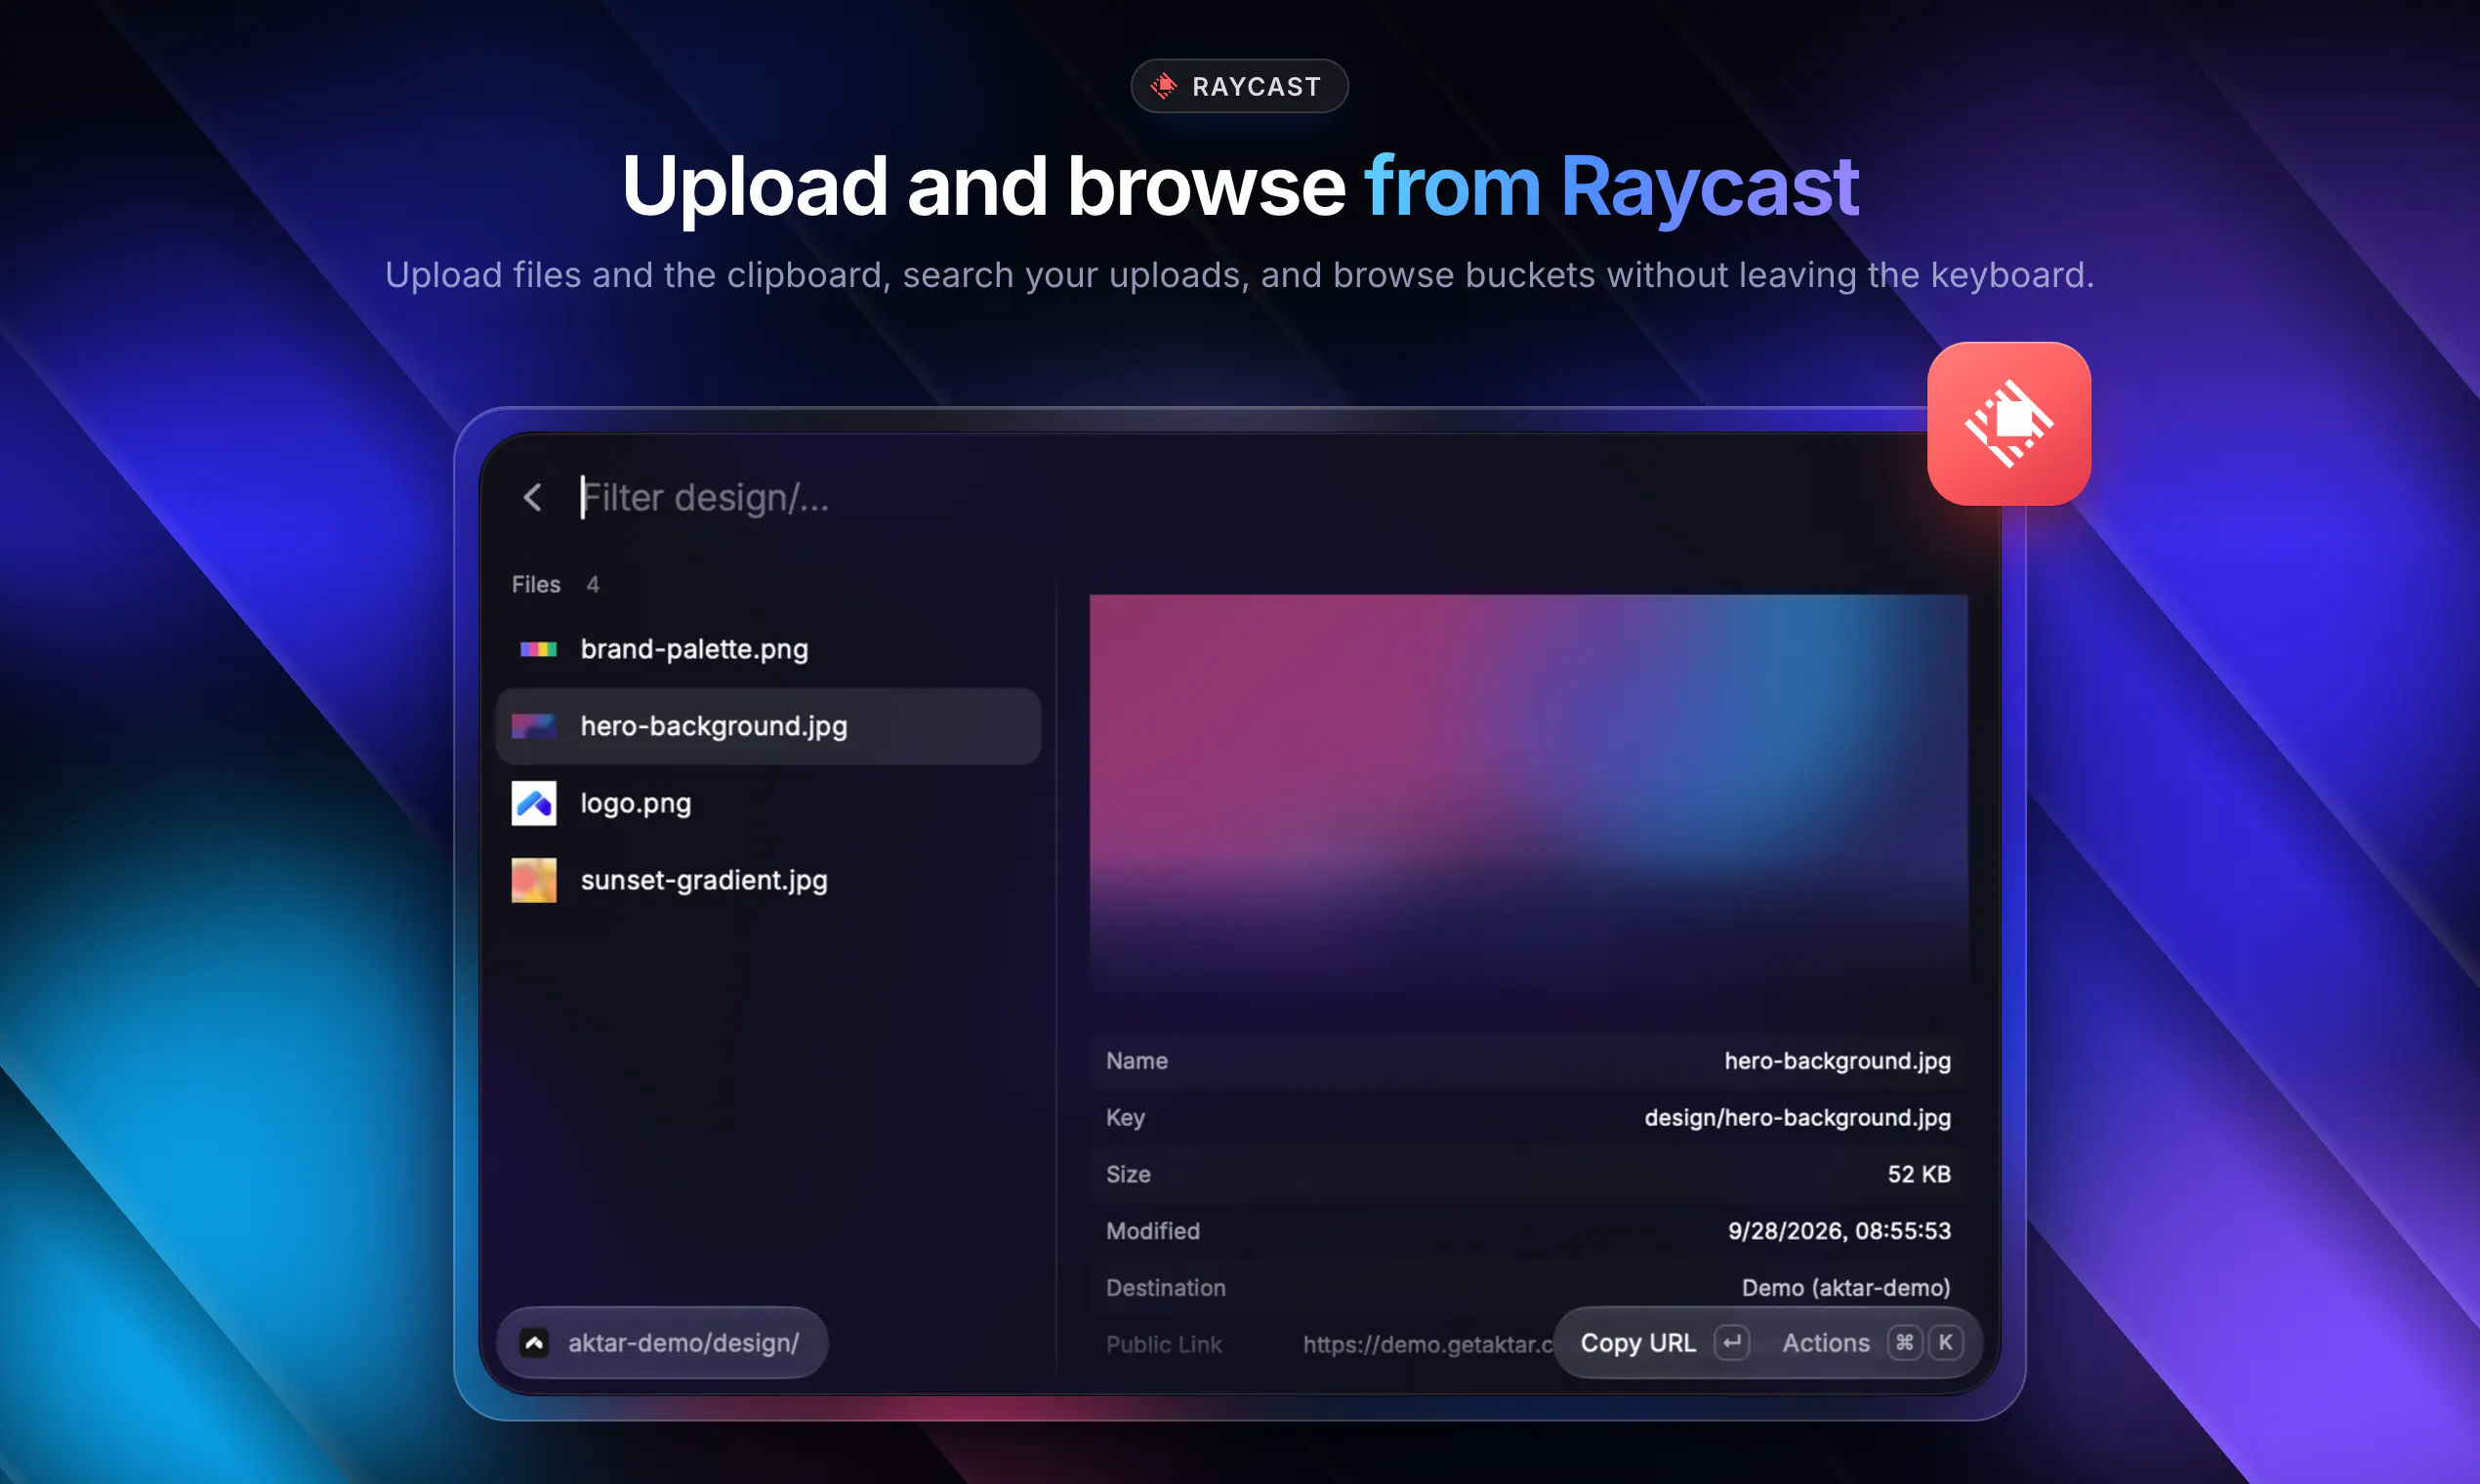Open the Actions menu
Image resolution: width=2480 pixels, height=1484 pixels.
coord(1872,1342)
